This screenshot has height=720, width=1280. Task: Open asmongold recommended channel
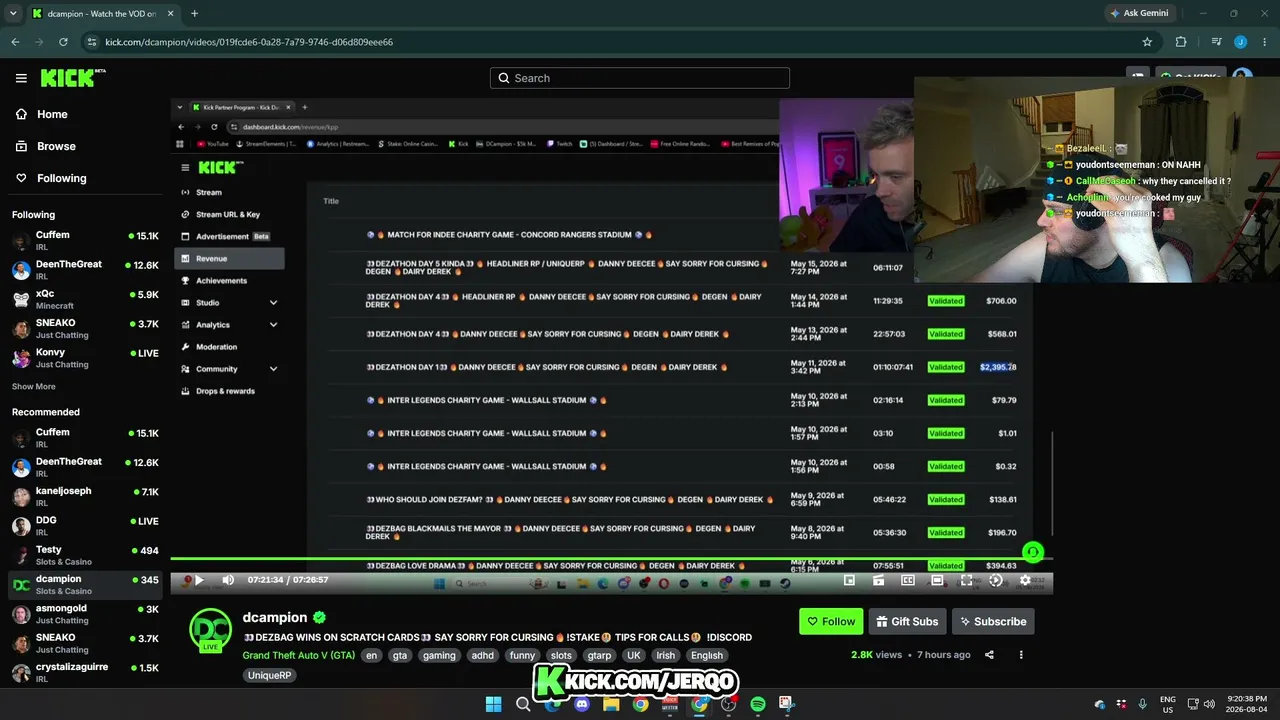(85, 614)
